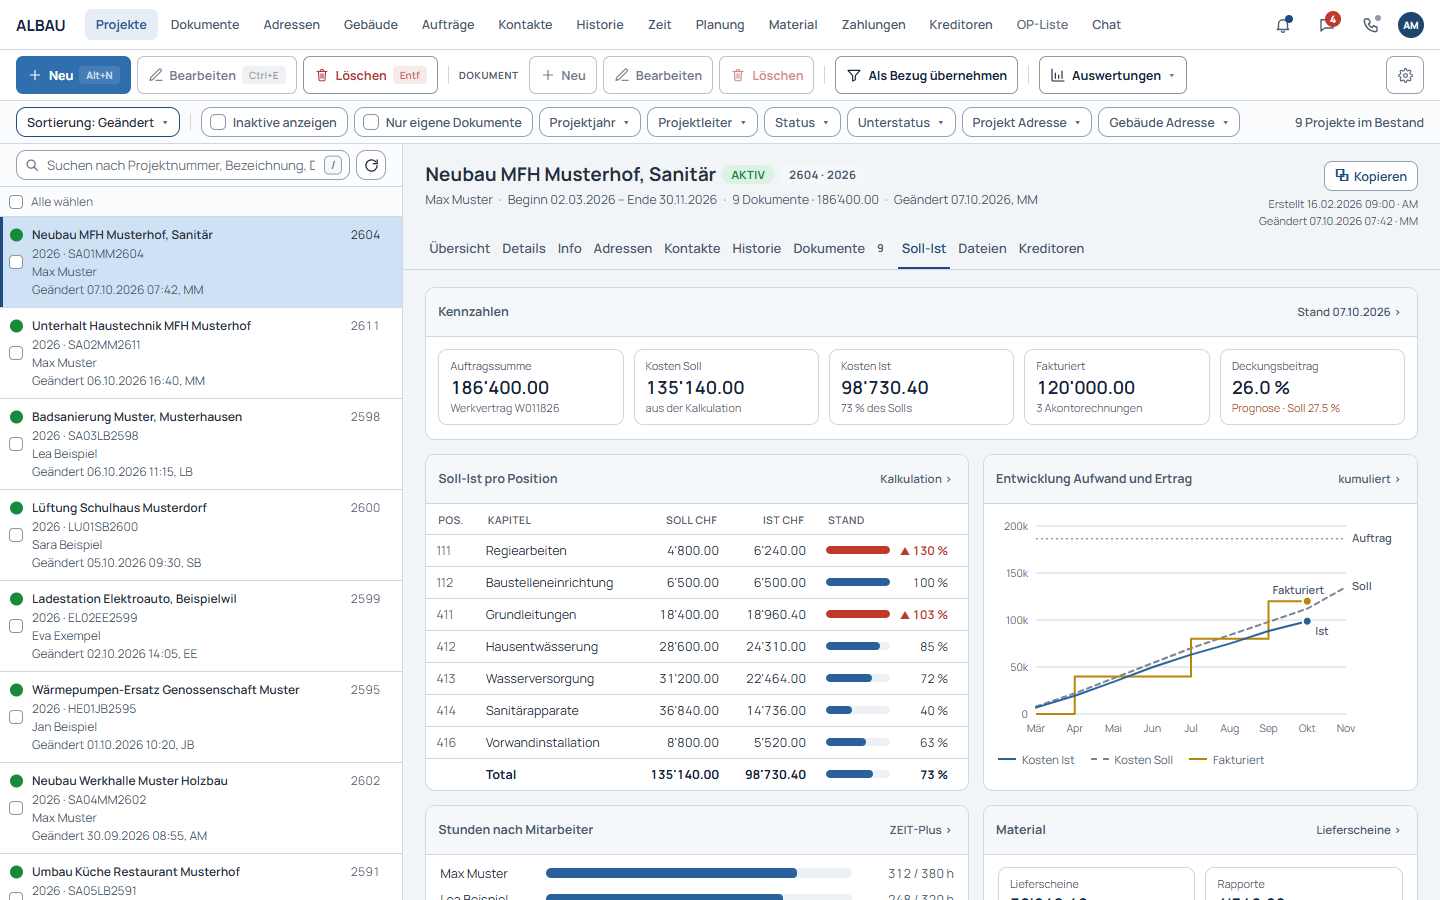
Task: Click the phone call icon
Action: tap(1370, 25)
